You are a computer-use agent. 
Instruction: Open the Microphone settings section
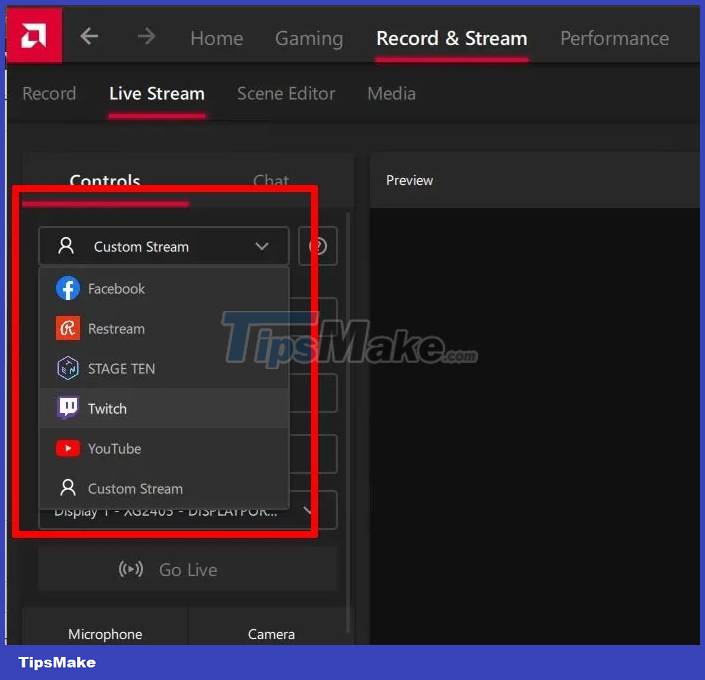click(x=105, y=633)
